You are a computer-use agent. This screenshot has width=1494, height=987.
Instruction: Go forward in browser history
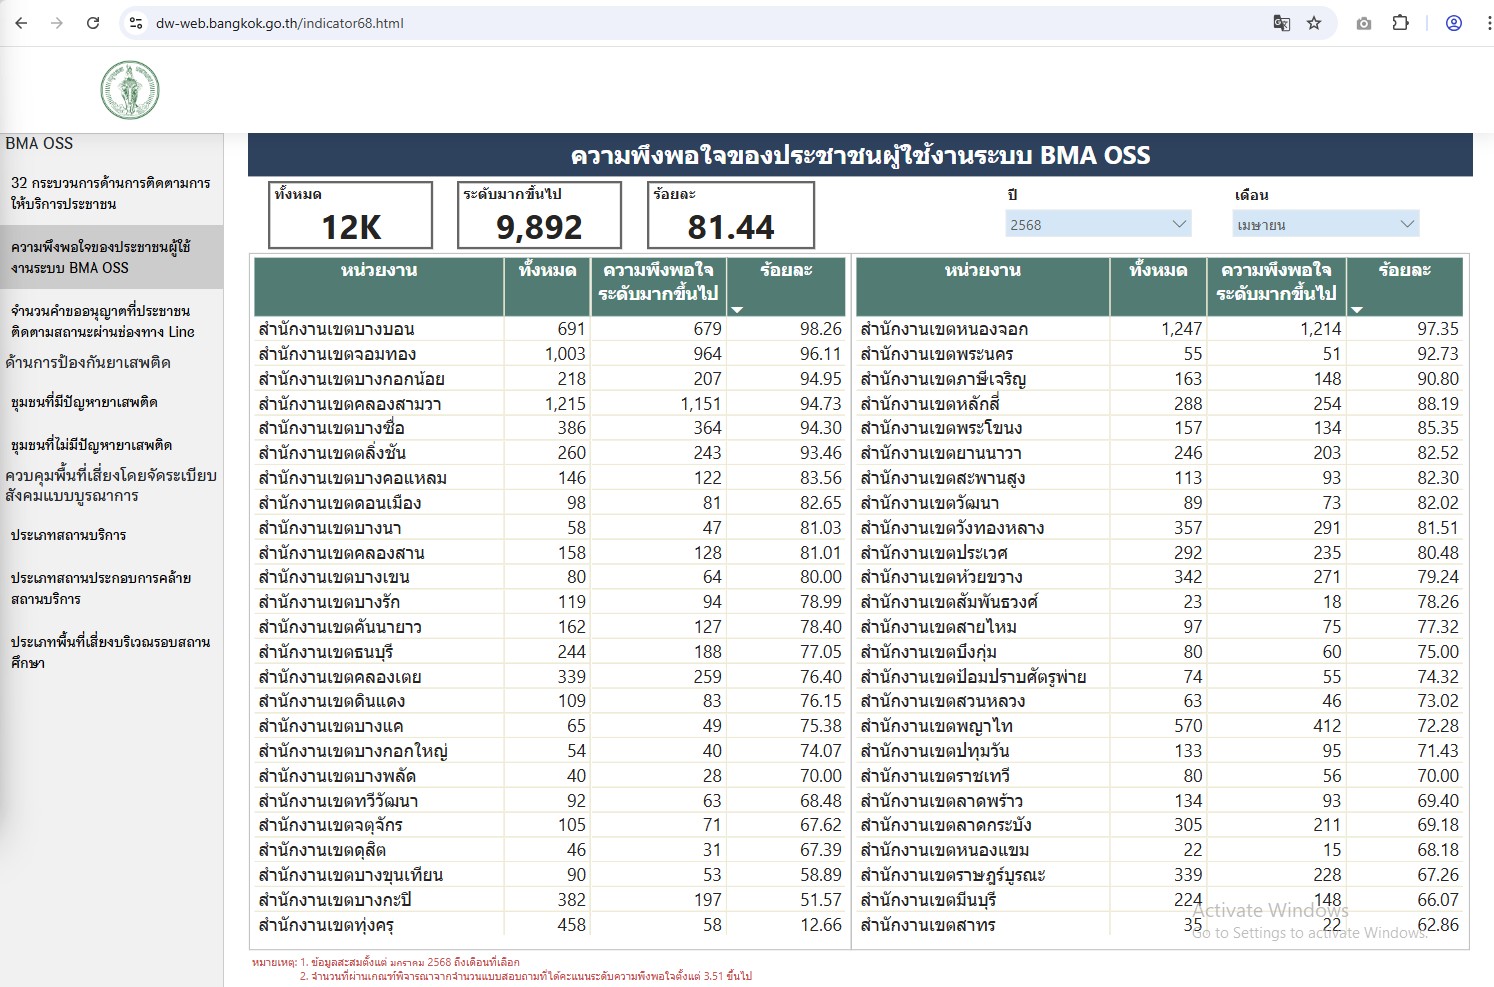[x=57, y=23]
